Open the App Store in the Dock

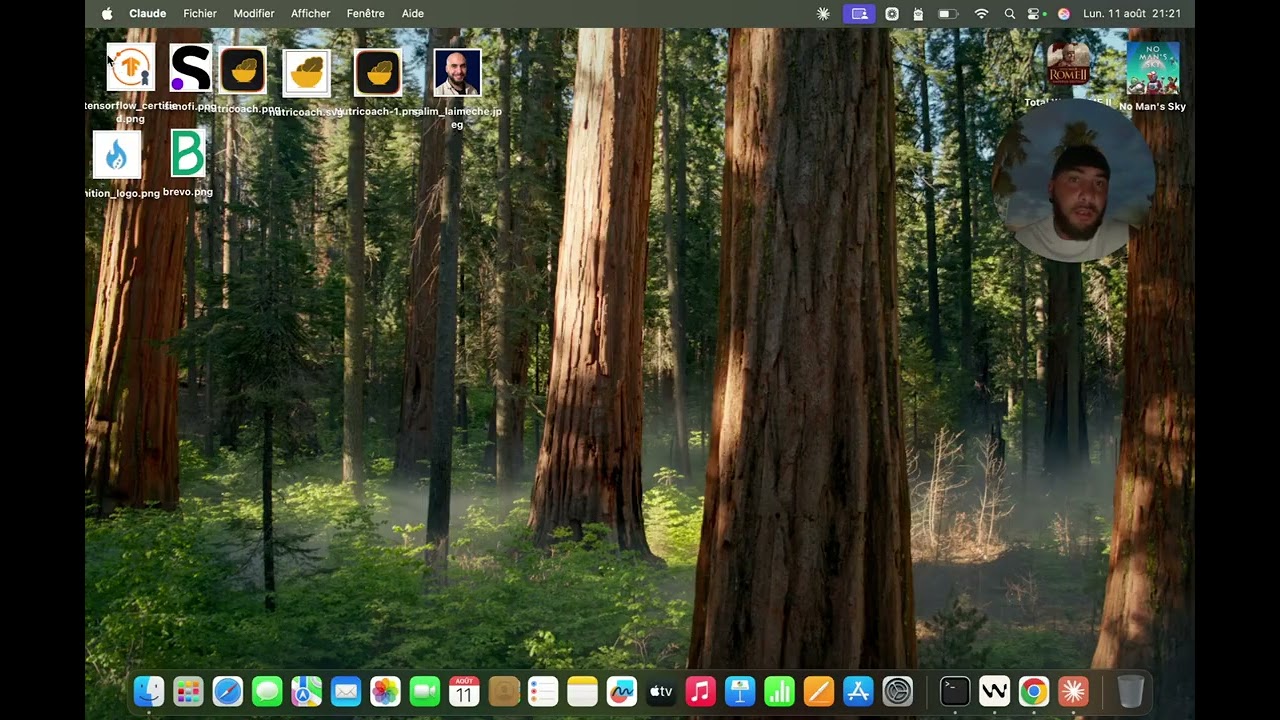(x=858, y=691)
